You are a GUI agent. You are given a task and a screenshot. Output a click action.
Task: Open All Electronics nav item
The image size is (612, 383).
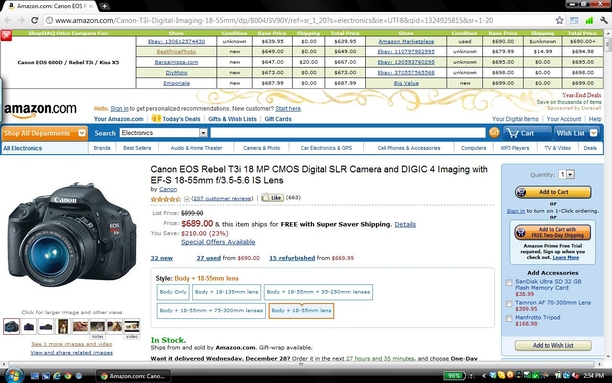point(23,148)
